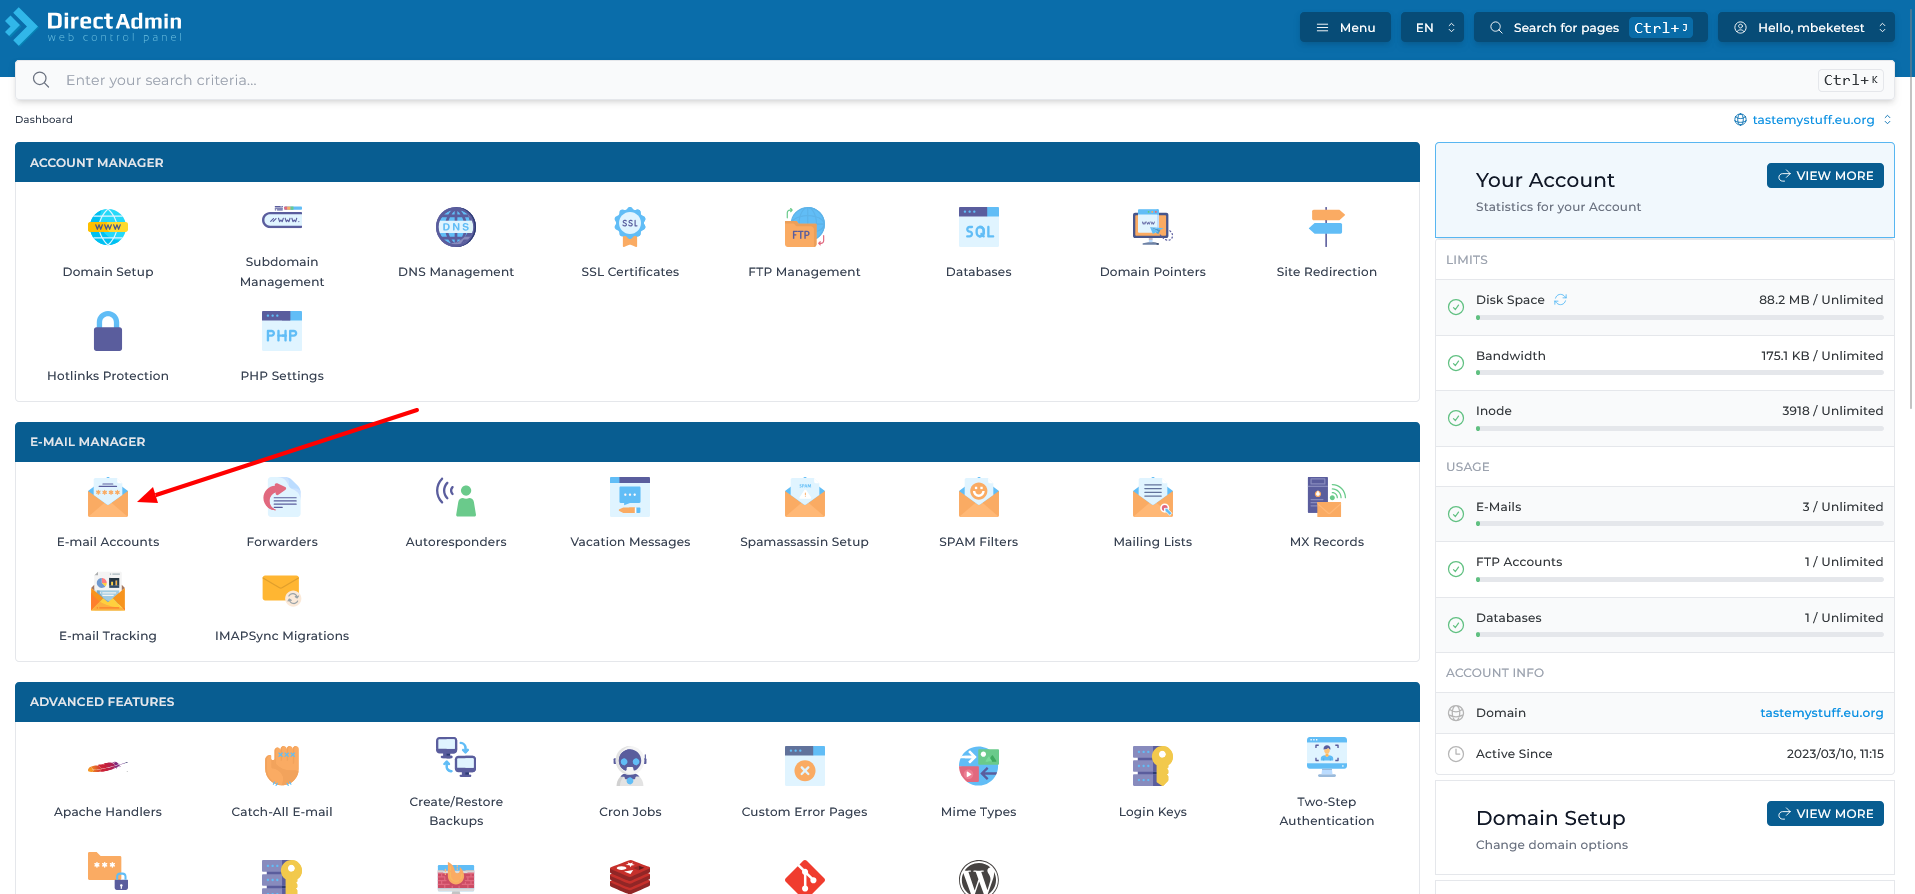Viewport: 1915px width, 894px height.
Task: Open MX Records
Action: click(x=1326, y=498)
